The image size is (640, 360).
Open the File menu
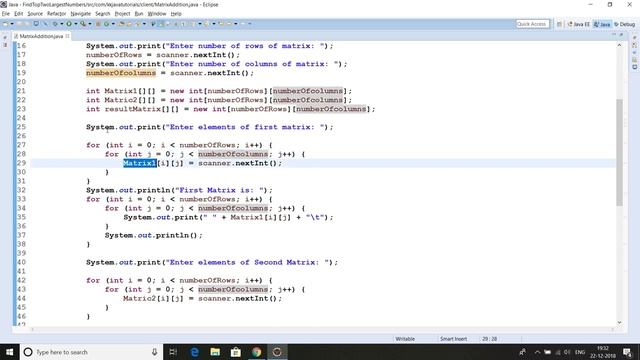click(x=6, y=13)
